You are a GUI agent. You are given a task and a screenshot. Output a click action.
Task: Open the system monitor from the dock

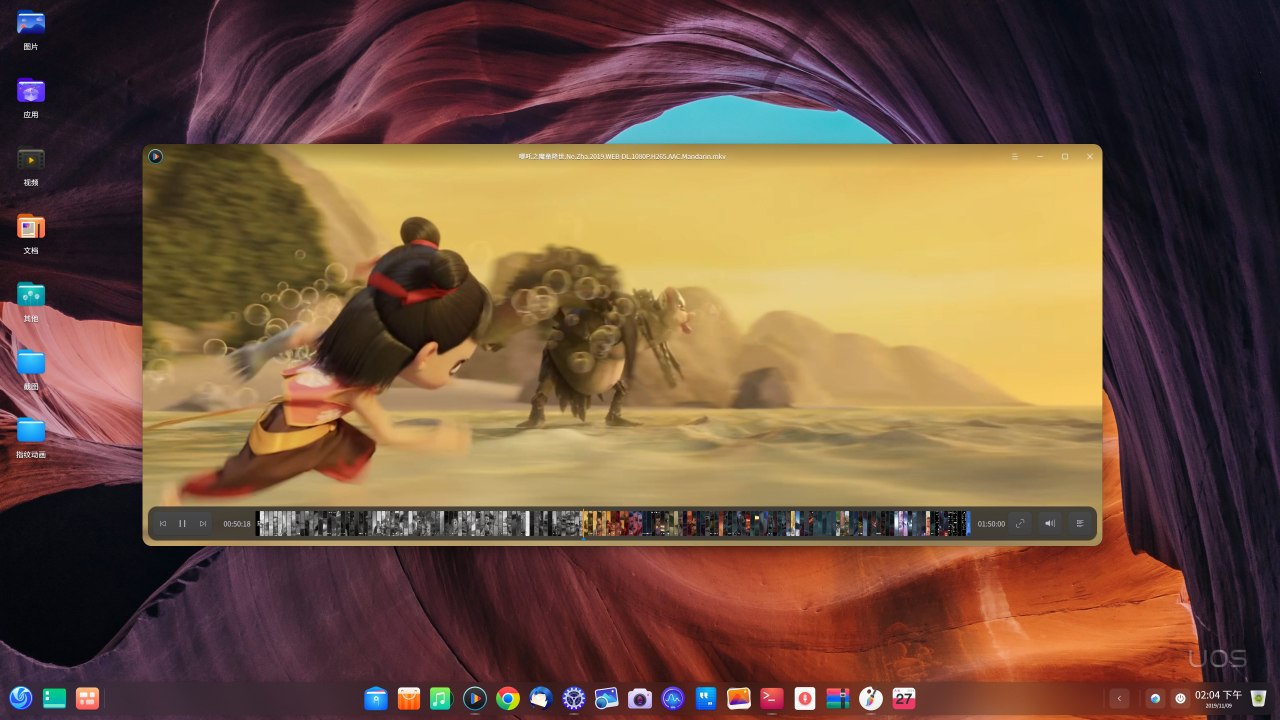pos(673,698)
